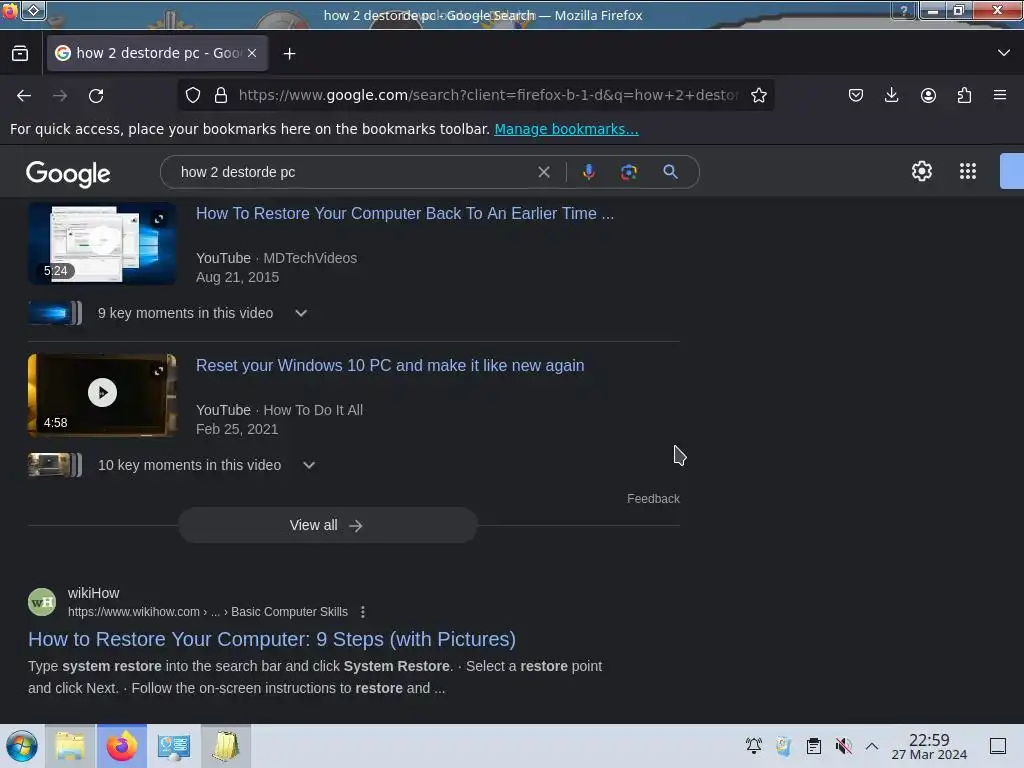
Task: Click the magnifier search button
Action: (x=670, y=172)
